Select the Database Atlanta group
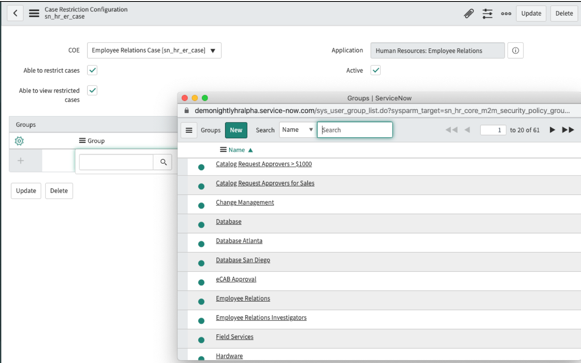The image size is (581, 363). coord(239,241)
